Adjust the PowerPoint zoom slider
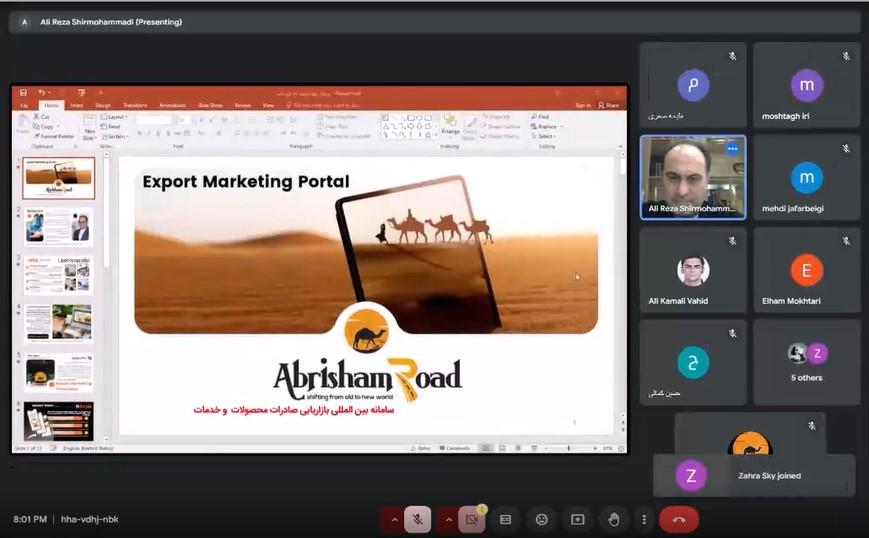 (568, 448)
